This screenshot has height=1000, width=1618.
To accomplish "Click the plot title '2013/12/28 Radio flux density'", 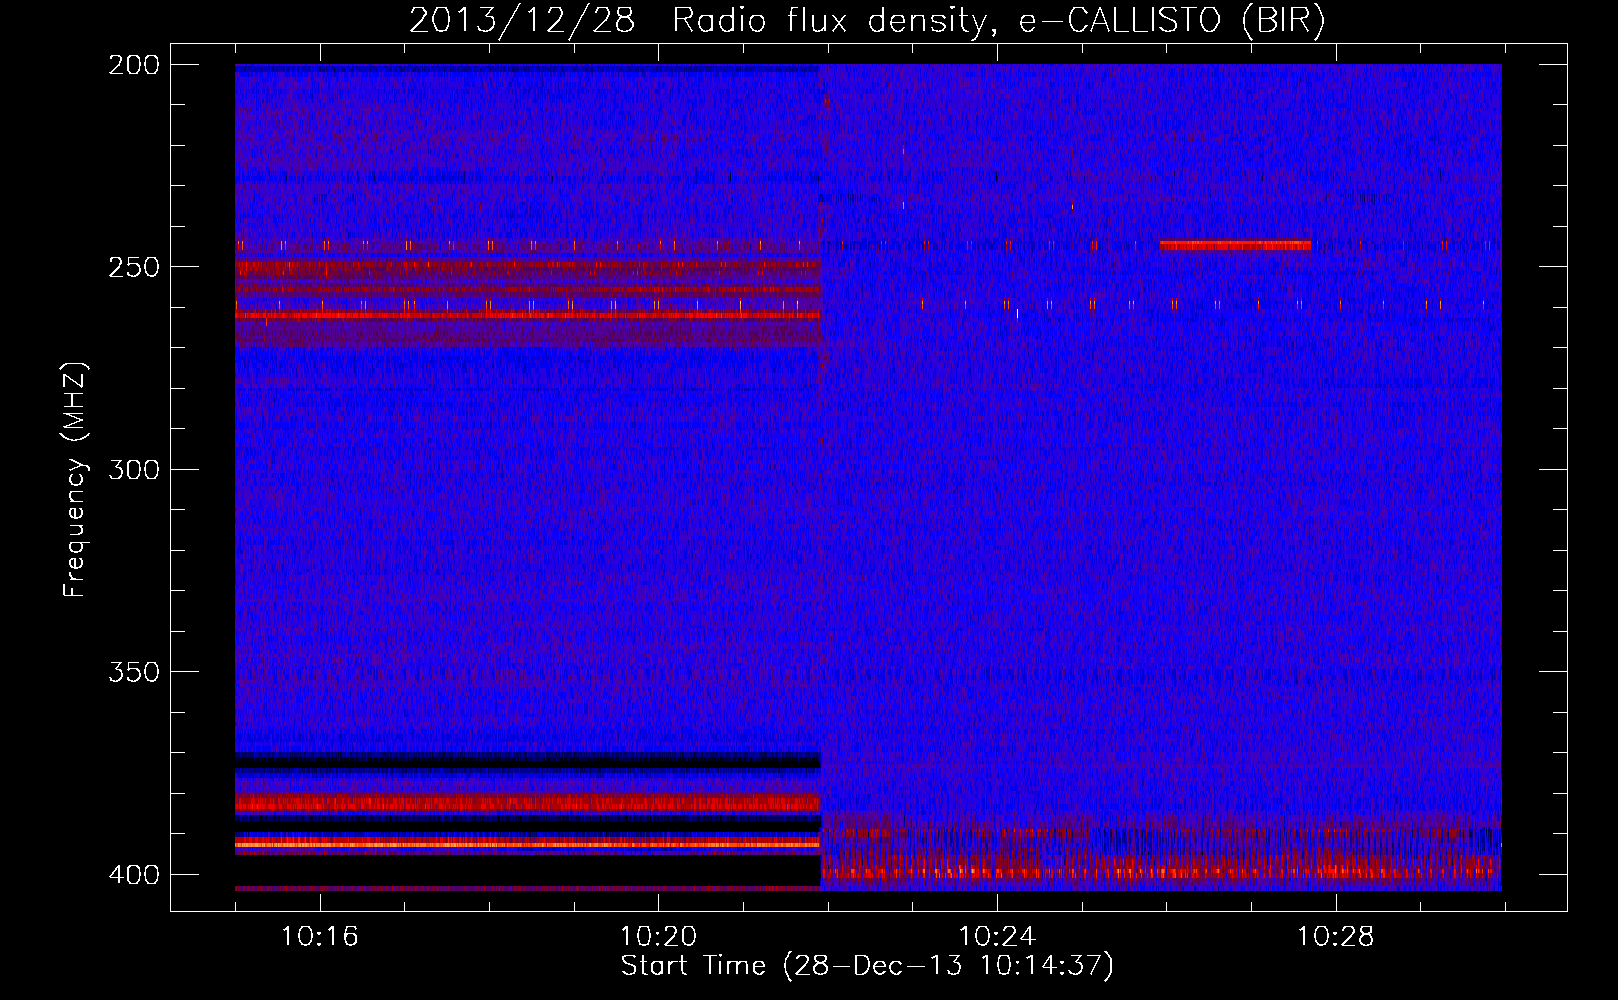I will (866, 20).
